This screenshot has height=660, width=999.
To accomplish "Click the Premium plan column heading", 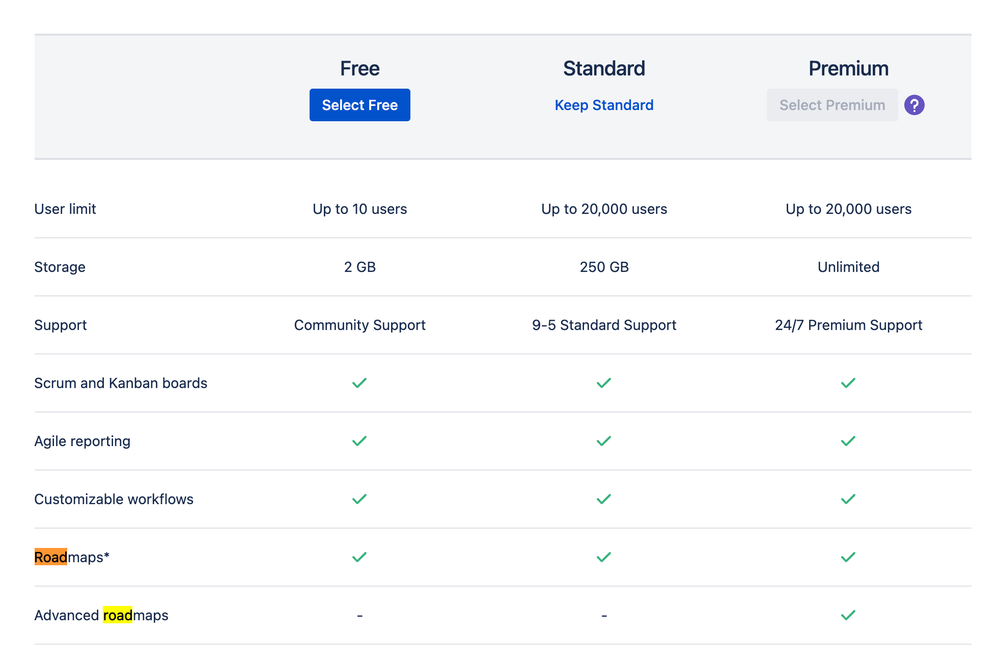I will tap(848, 69).
